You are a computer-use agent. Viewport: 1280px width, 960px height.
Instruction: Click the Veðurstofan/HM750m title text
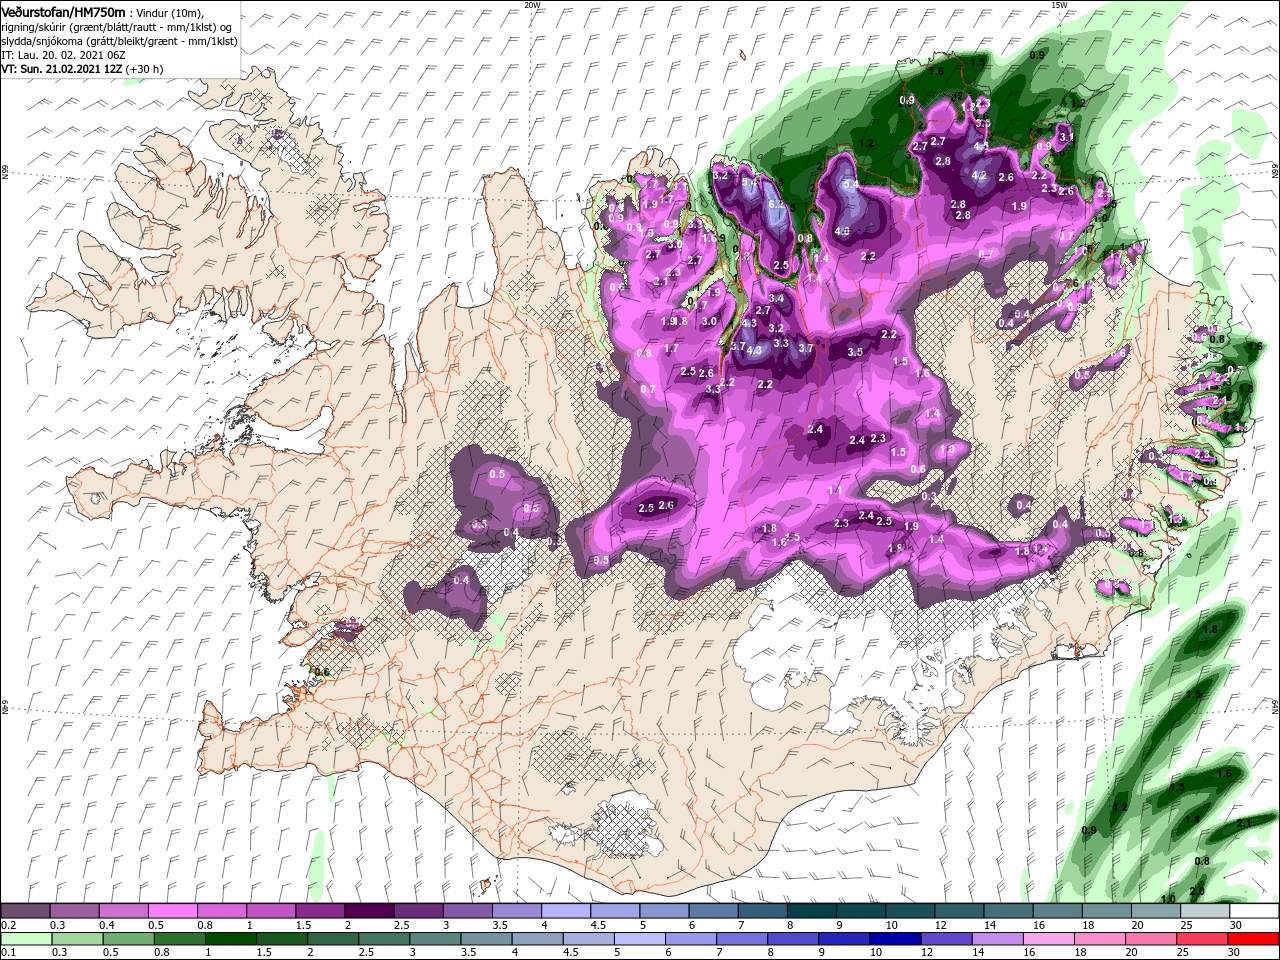click(63, 11)
